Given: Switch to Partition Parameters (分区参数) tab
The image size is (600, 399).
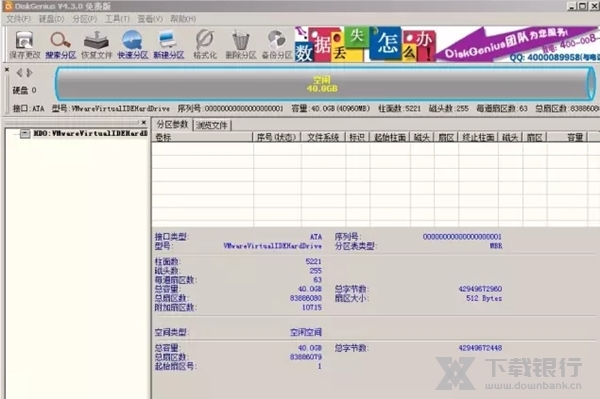Looking at the screenshot, I should (172, 124).
